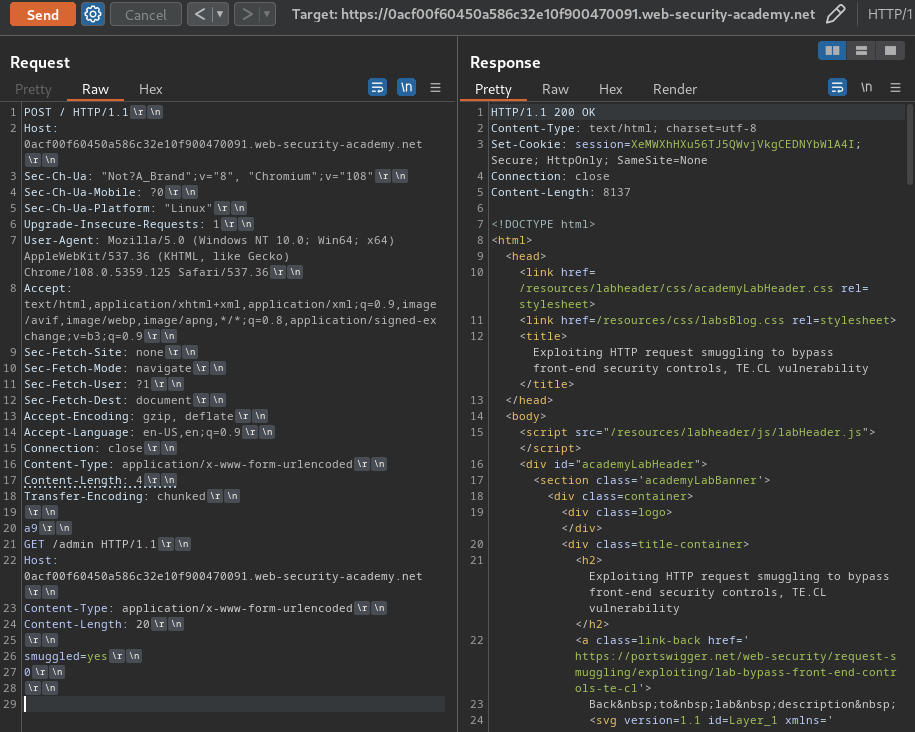
Task: Click the labsBlog.css link line in response
Action: pos(707,320)
